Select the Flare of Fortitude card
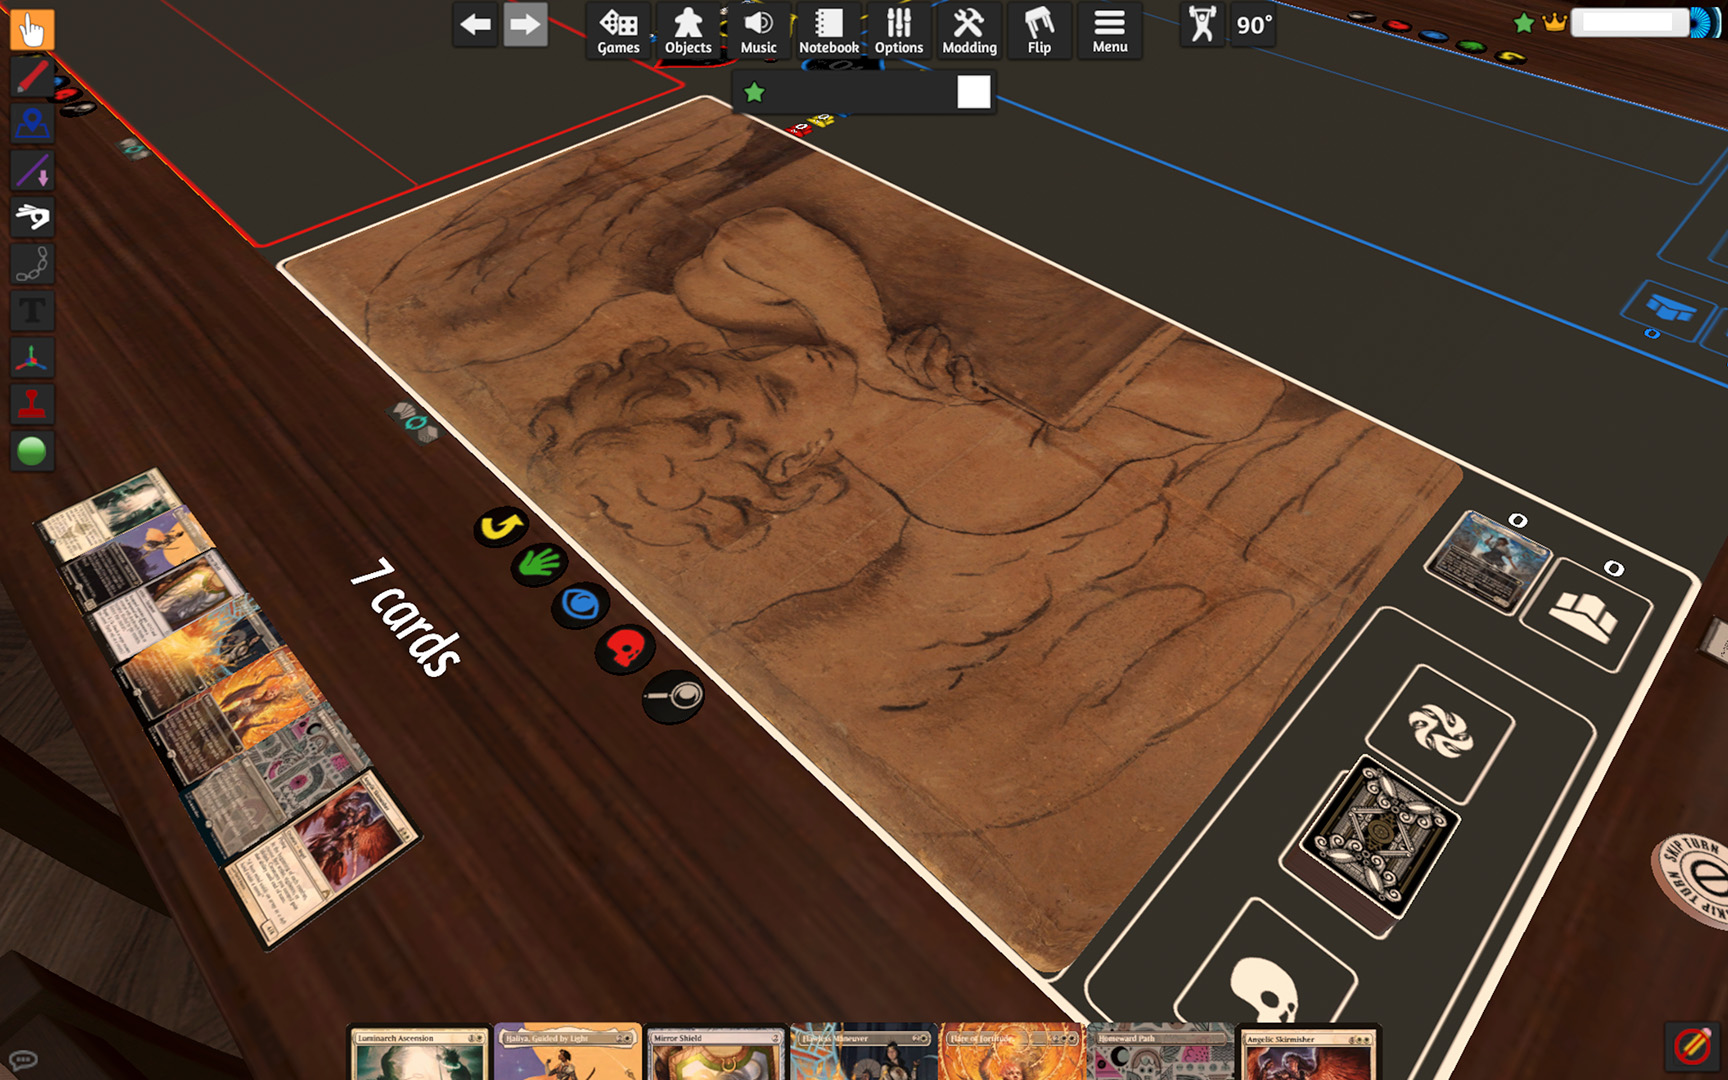This screenshot has width=1728, height=1080. pyautogui.click(x=1011, y=1052)
